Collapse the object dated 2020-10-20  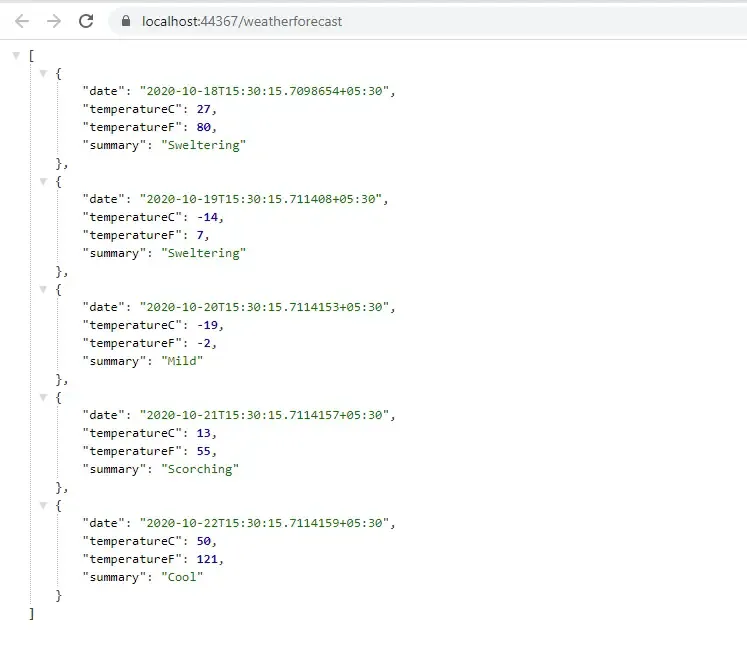(x=43, y=289)
